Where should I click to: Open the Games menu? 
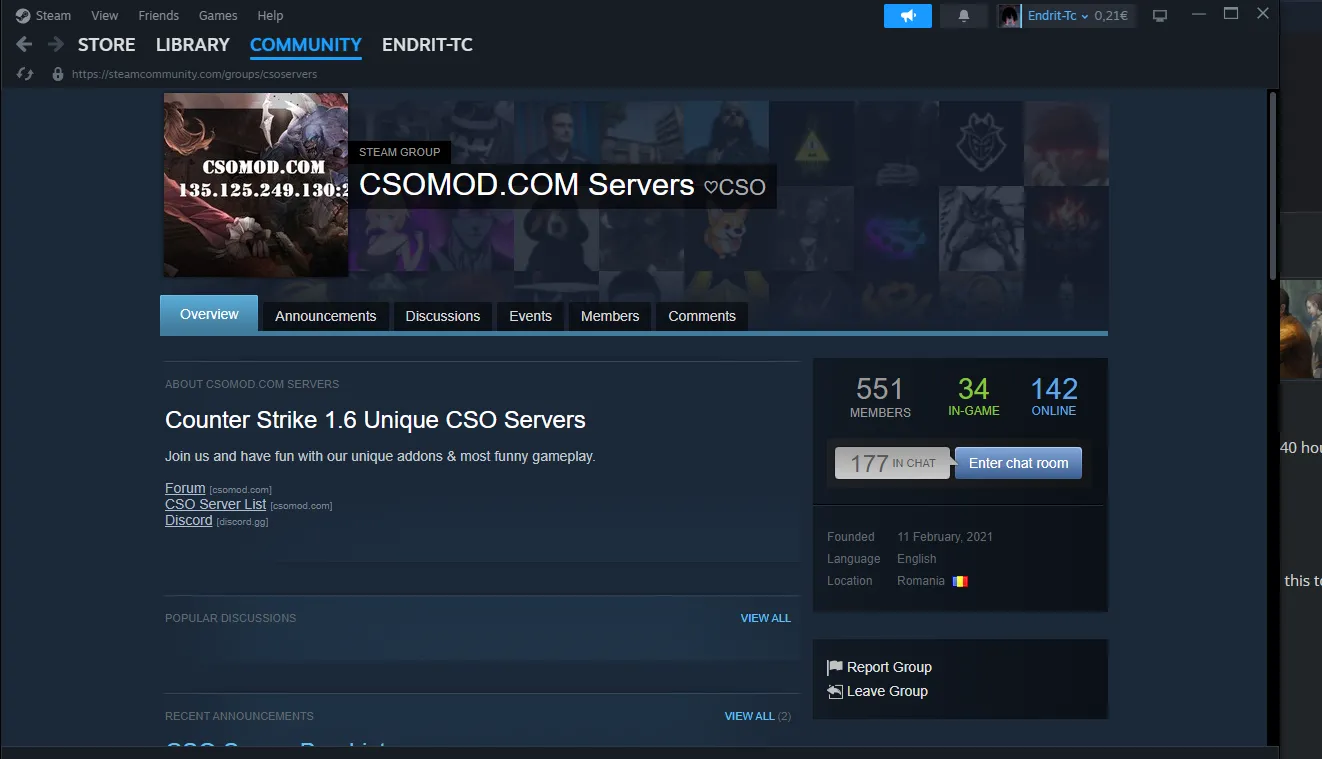[x=218, y=15]
